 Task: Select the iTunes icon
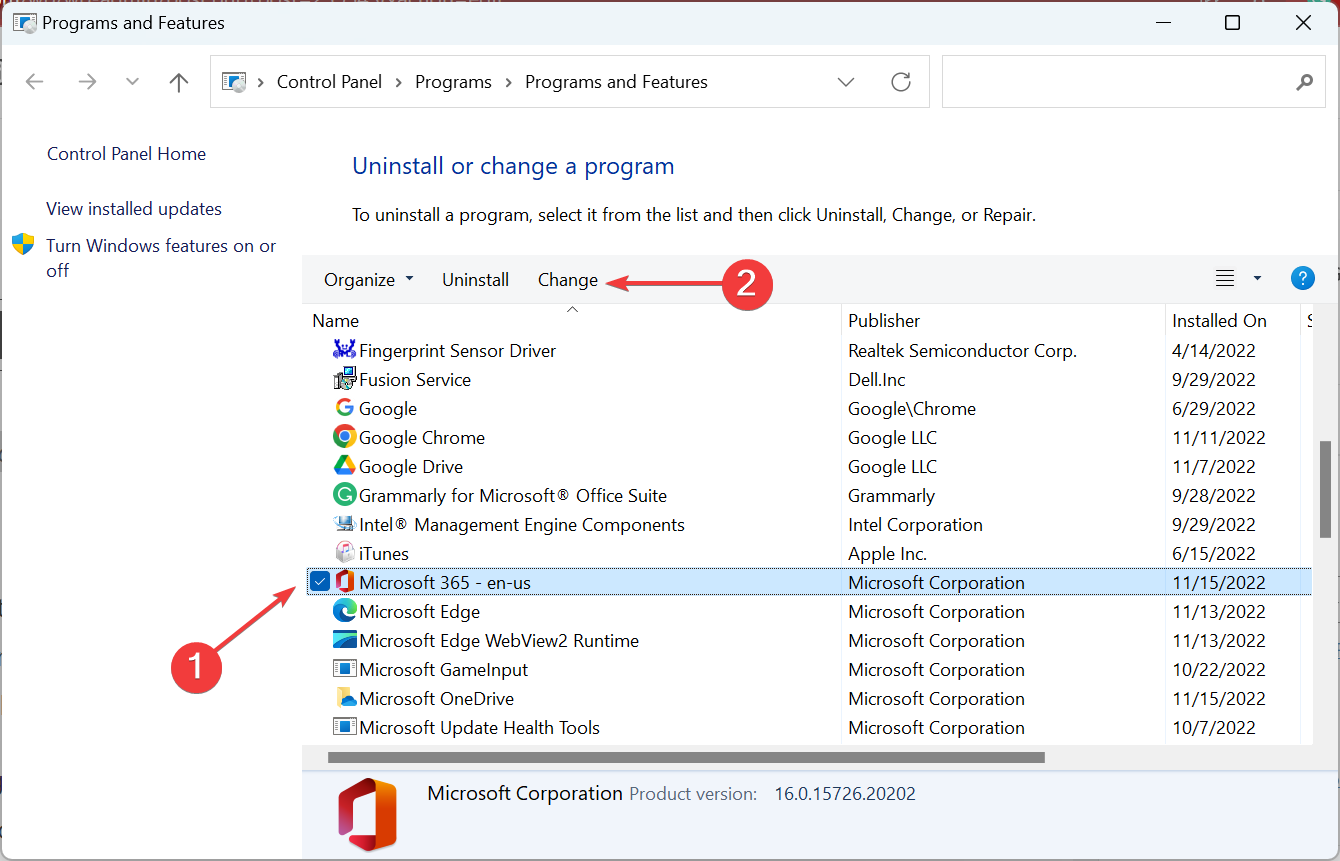point(345,553)
